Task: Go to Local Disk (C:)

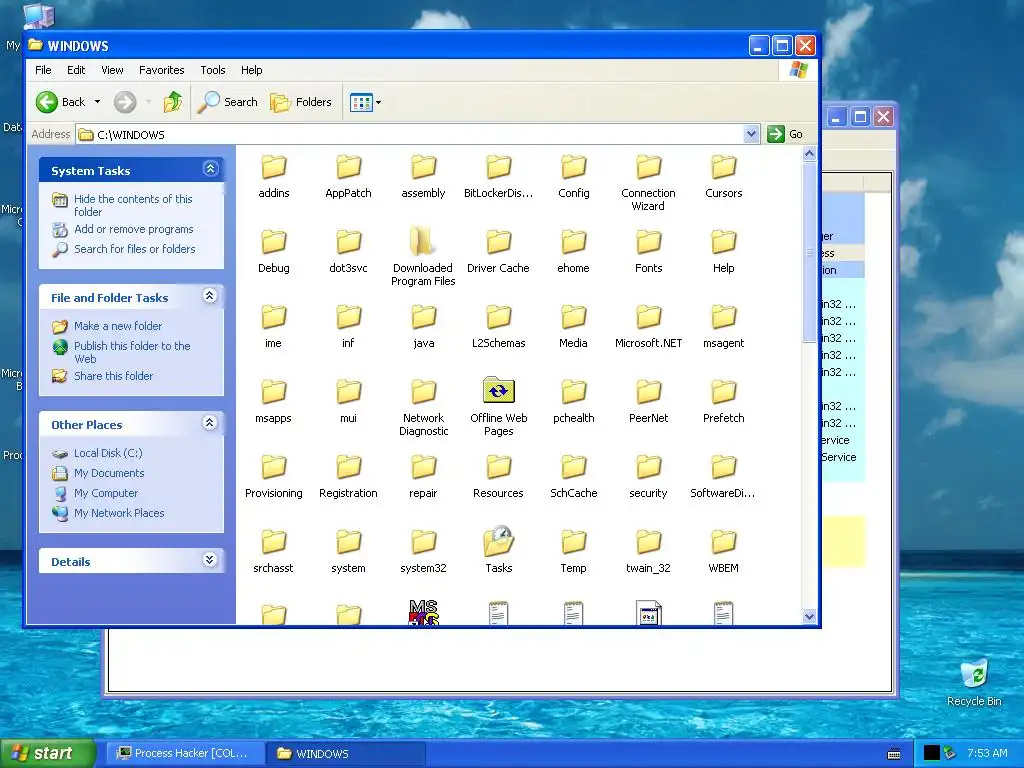Action: [108, 453]
